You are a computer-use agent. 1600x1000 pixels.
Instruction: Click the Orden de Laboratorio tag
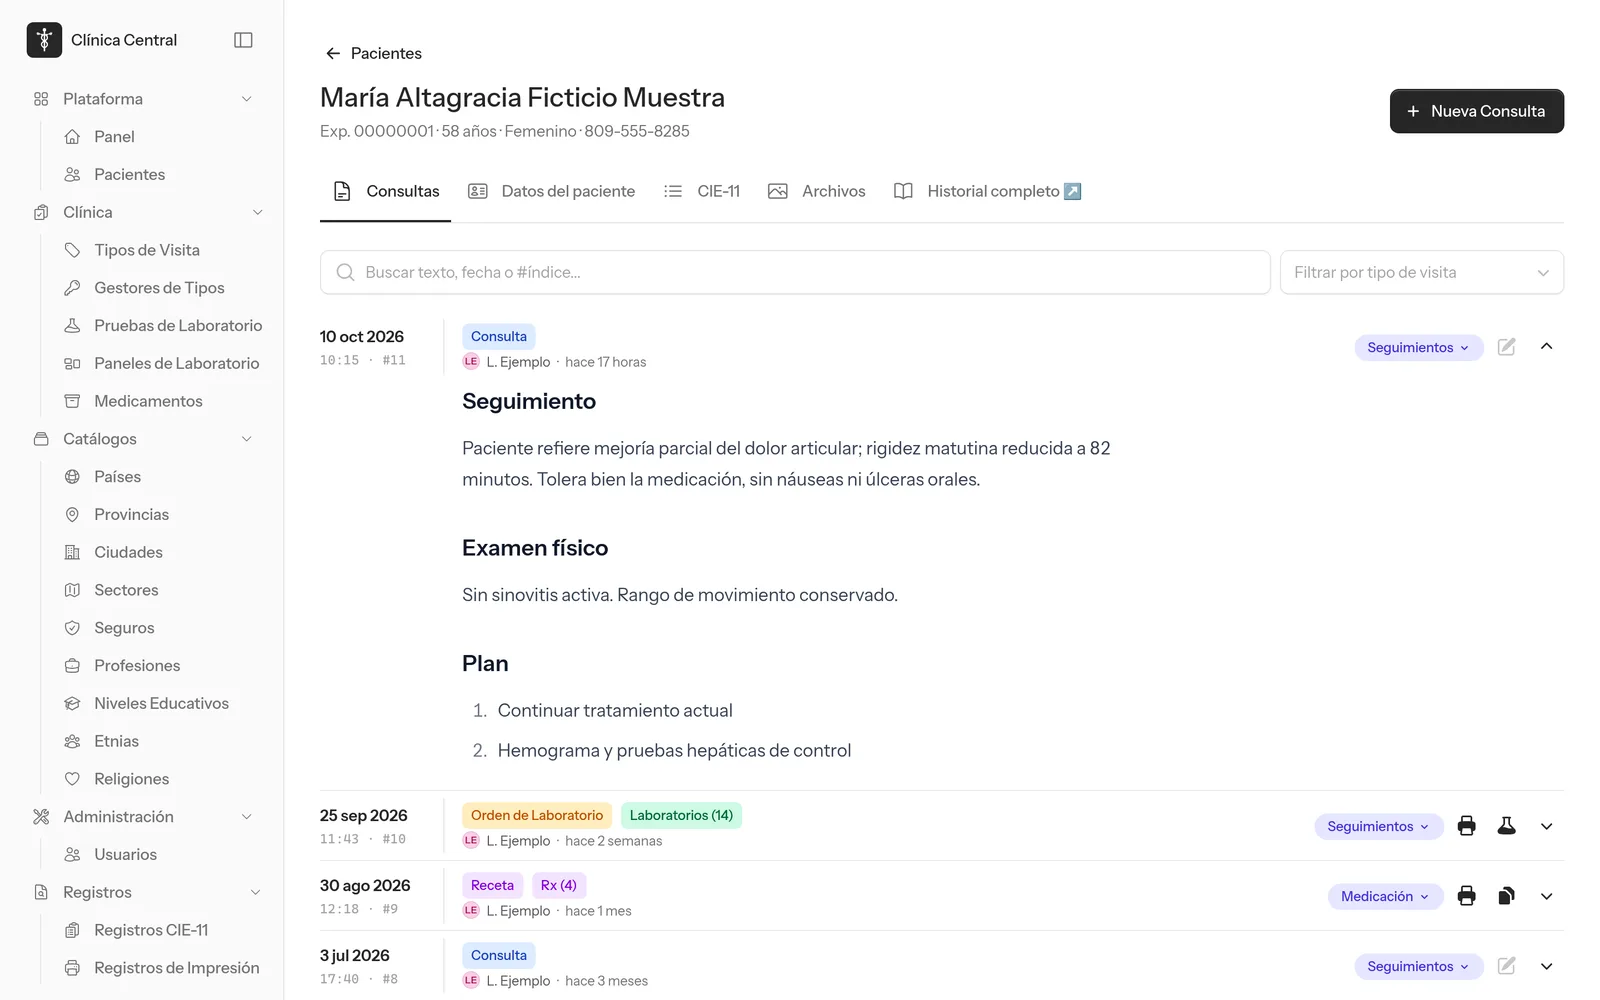point(537,815)
